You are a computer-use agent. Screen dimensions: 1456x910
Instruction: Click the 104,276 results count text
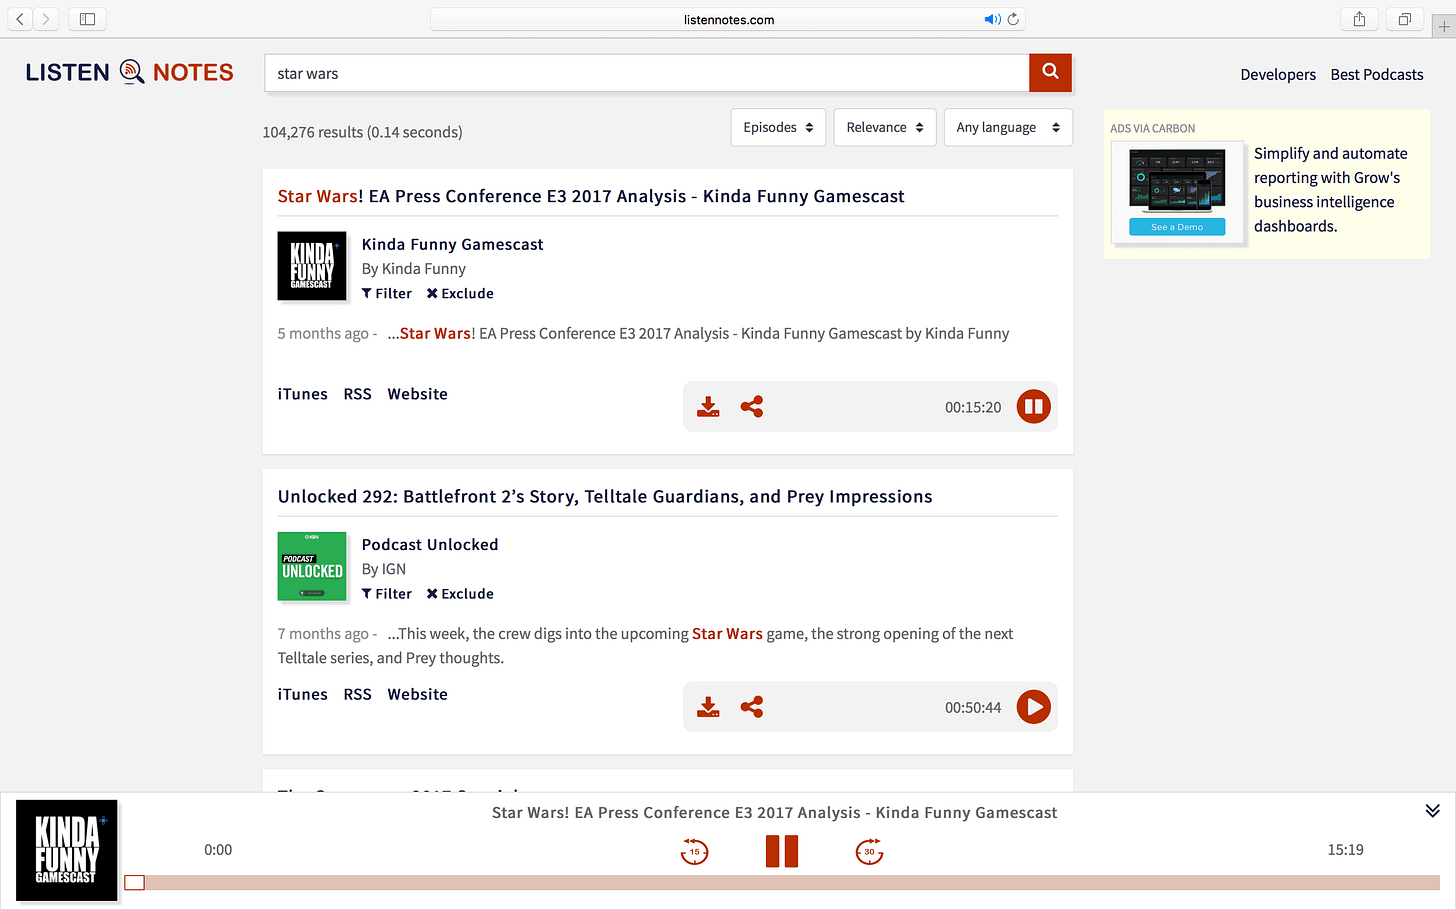tap(362, 132)
